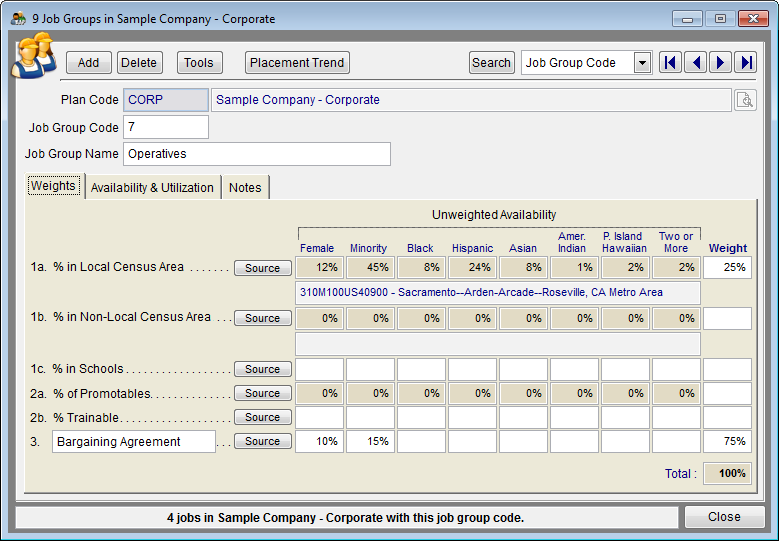This screenshot has width=779, height=541.
Task: Click the % in Schools weight field
Action: point(727,369)
